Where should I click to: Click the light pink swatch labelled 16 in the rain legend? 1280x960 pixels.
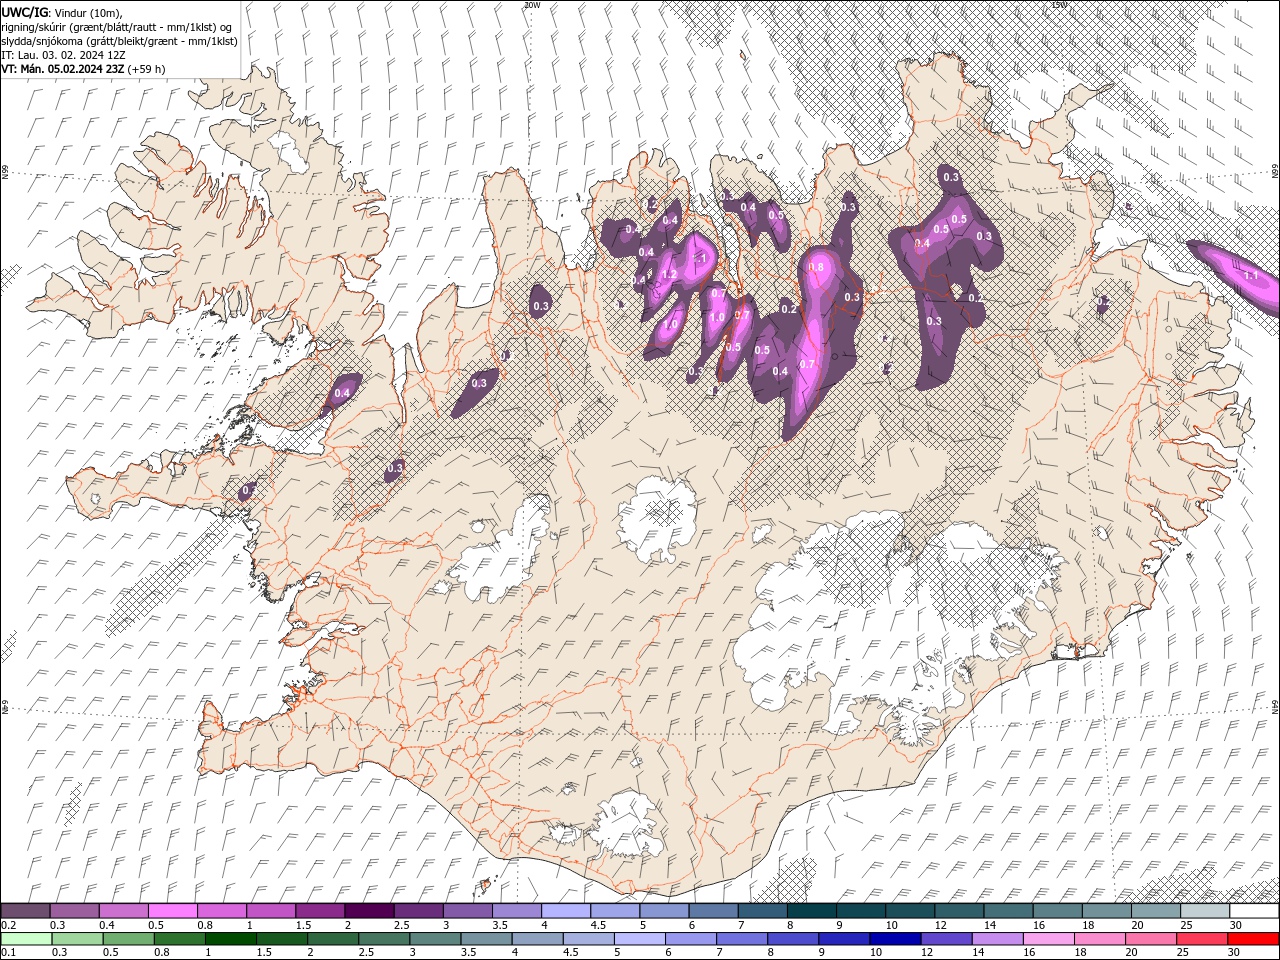pyautogui.click(x=1049, y=939)
